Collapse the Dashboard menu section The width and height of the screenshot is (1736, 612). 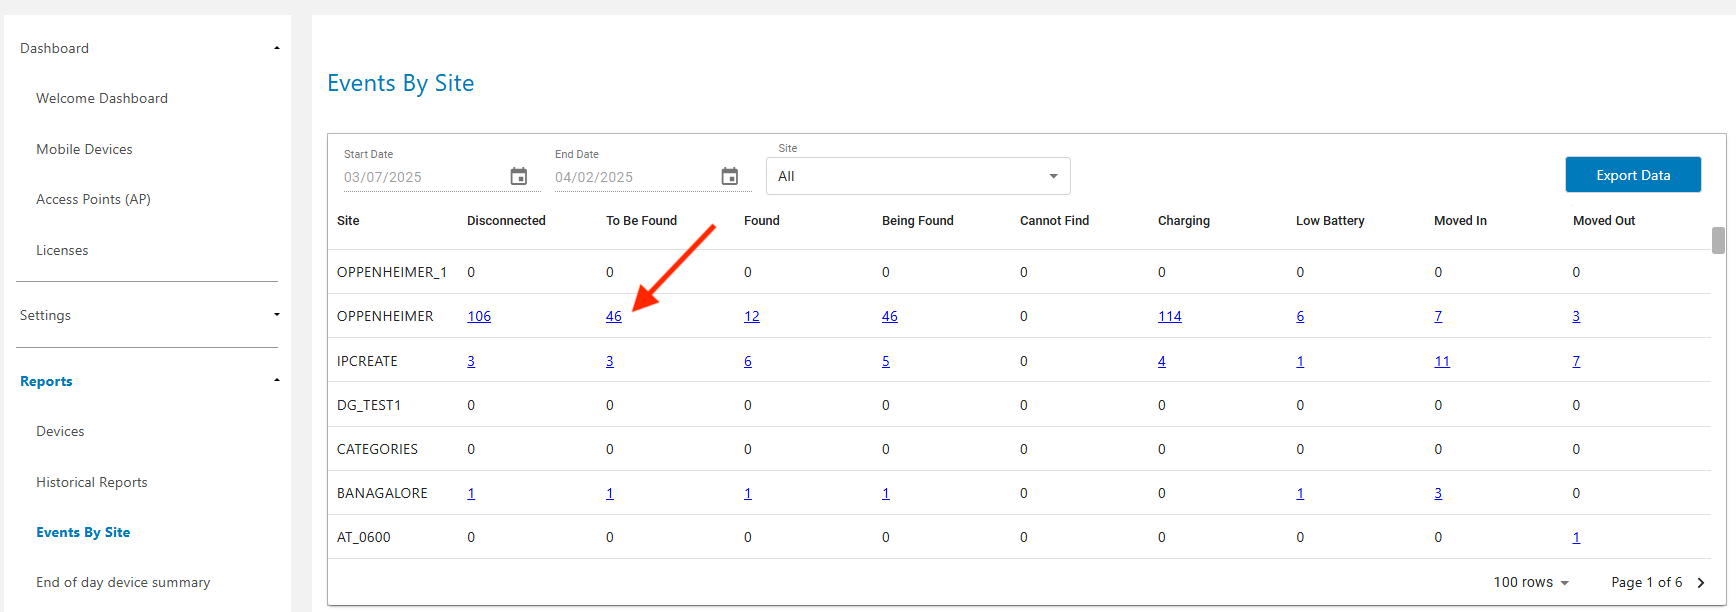[x=277, y=48]
